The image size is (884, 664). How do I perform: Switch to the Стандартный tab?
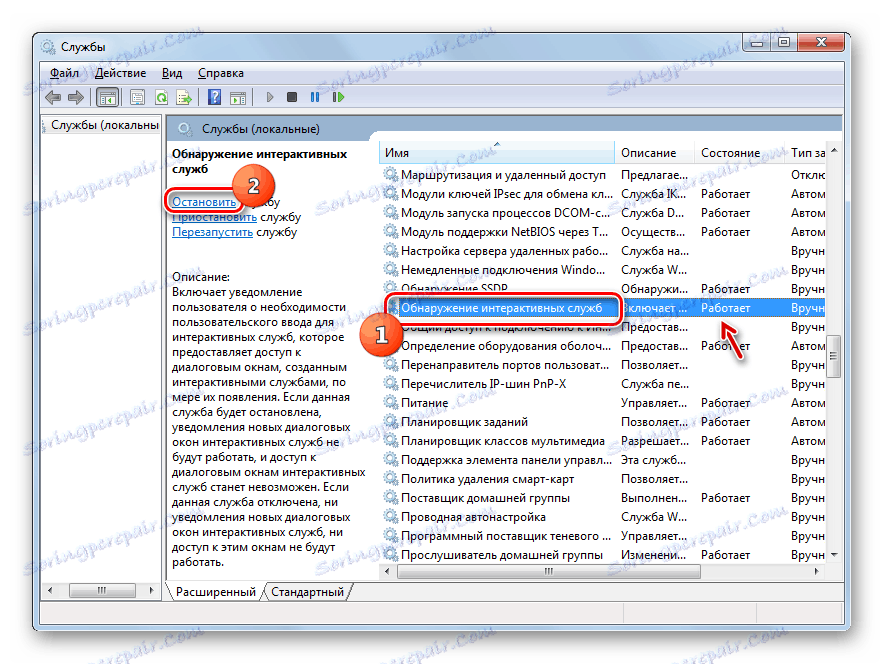point(307,592)
